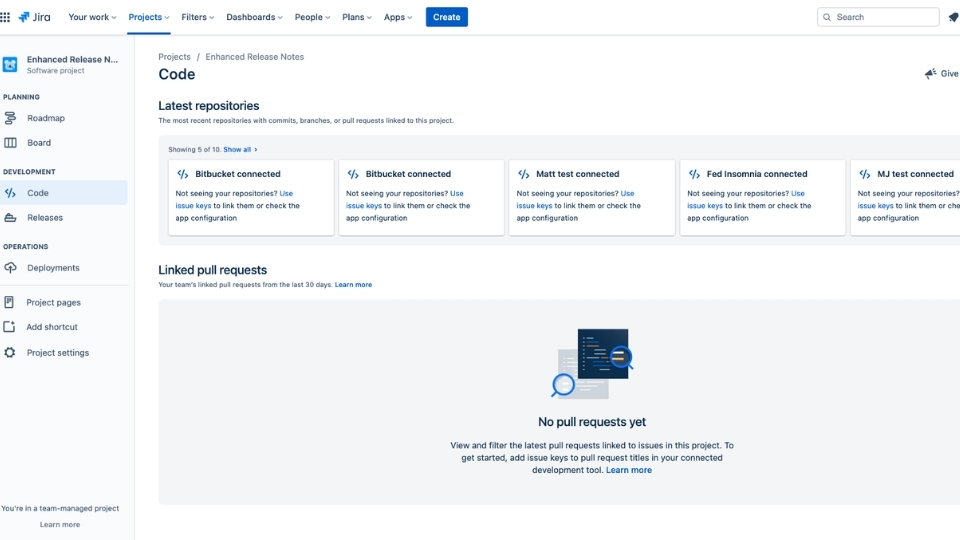The height and width of the screenshot is (540, 960).
Task: Click the Project pages icon
Action: pyautogui.click(x=9, y=302)
